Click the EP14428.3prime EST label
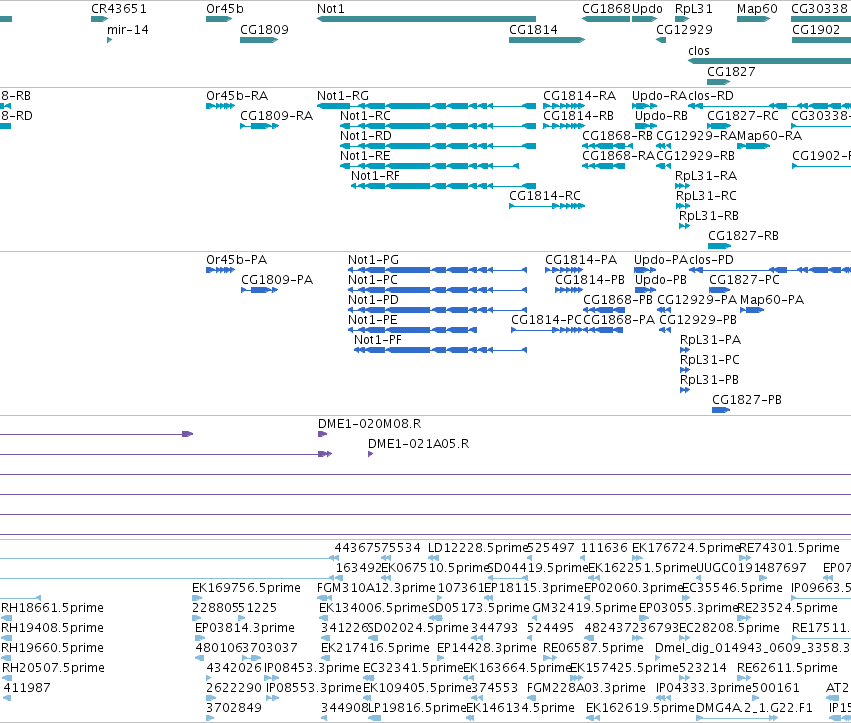 coord(486,648)
